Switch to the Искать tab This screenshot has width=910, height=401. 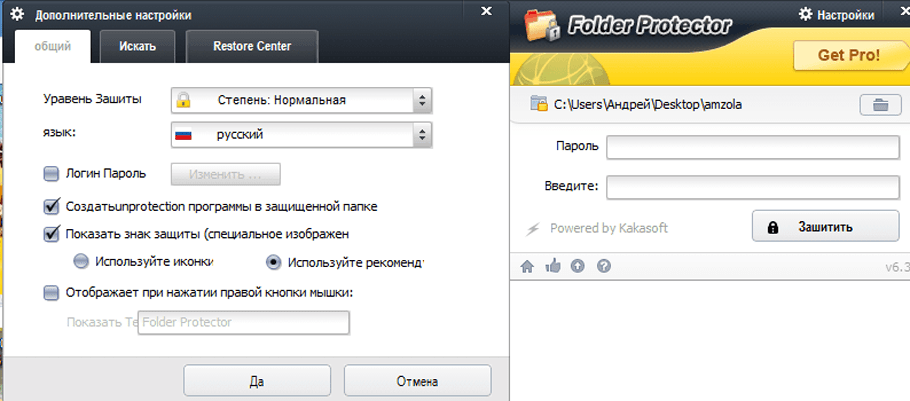(138, 46)
